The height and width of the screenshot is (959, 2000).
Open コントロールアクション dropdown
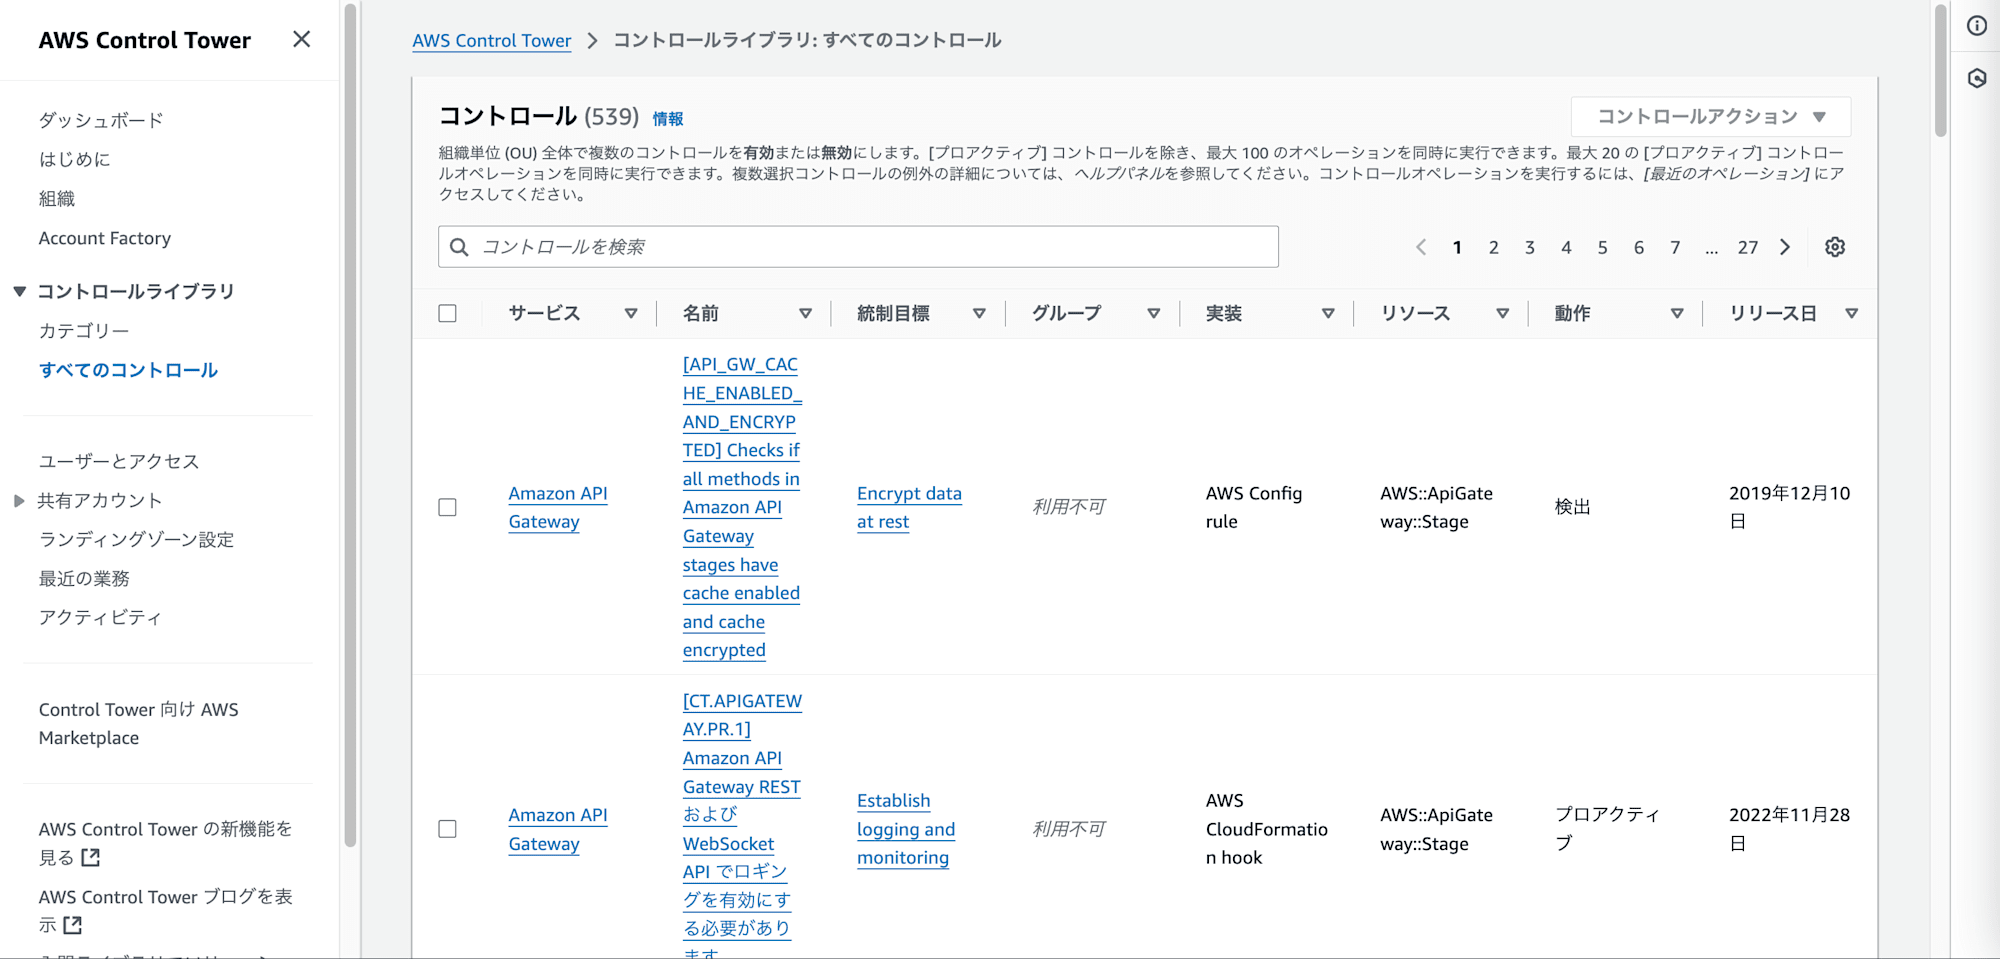click(1711, 116)
